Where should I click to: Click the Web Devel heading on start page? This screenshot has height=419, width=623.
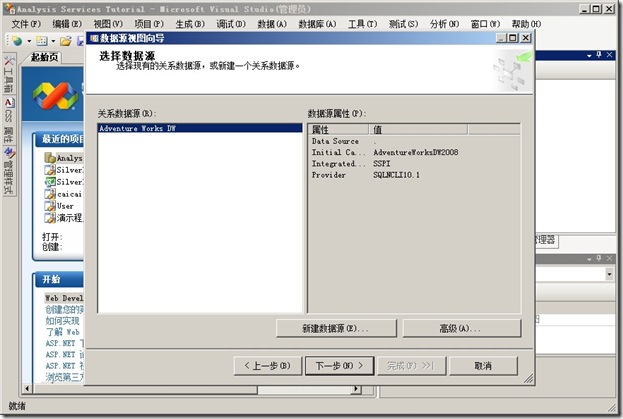coord(64,298)
